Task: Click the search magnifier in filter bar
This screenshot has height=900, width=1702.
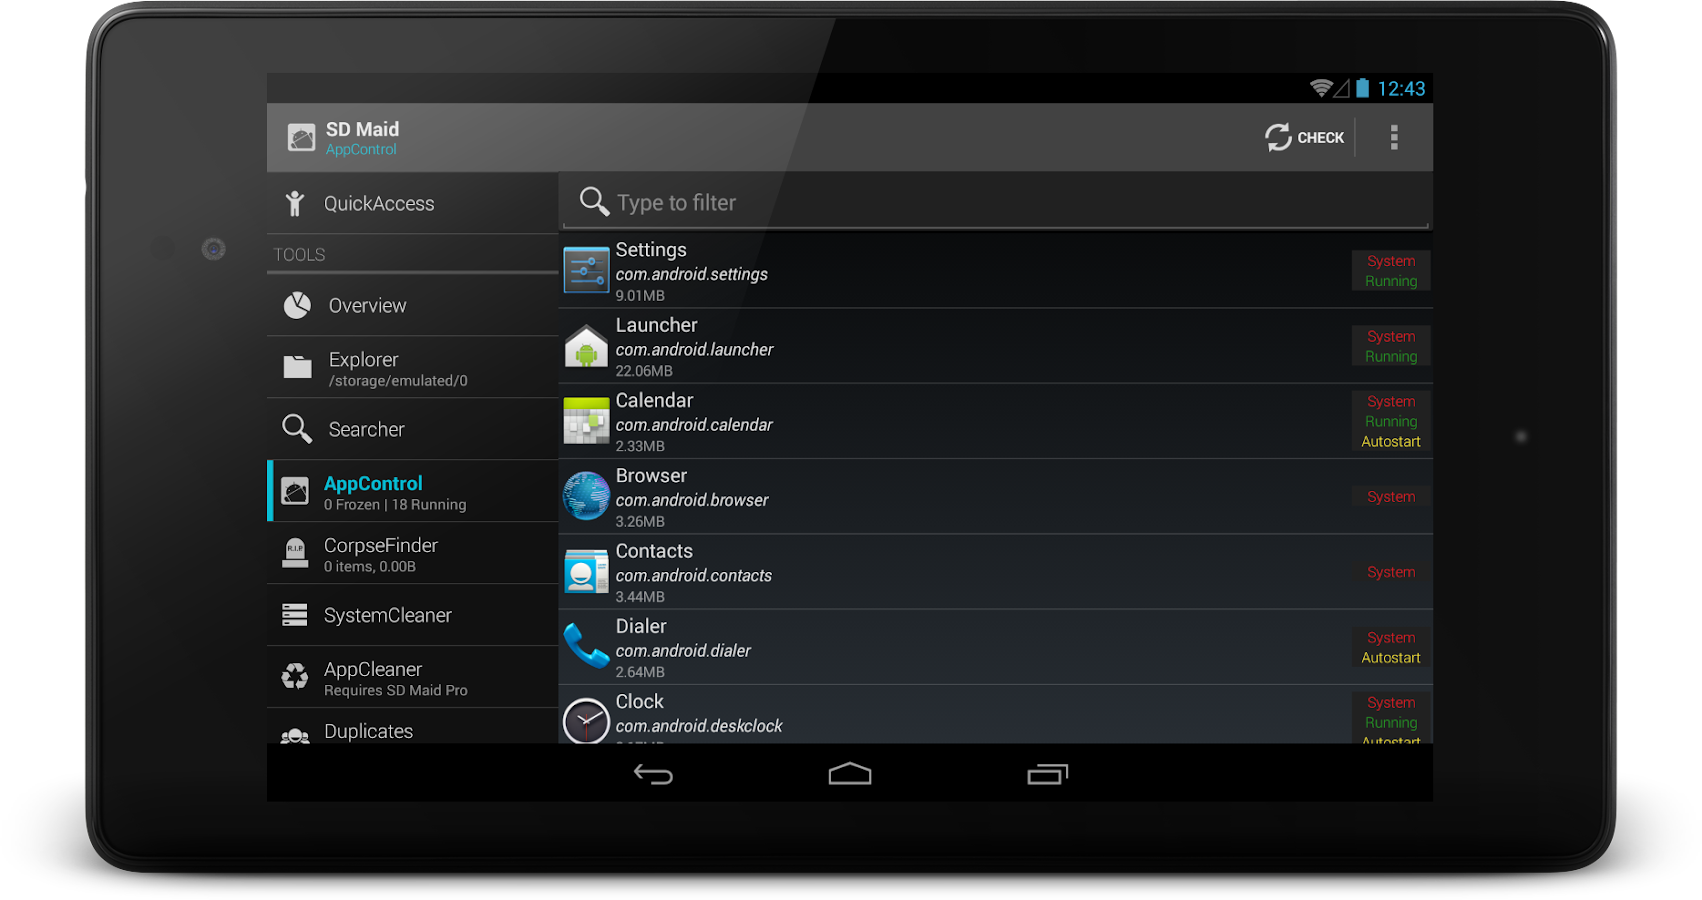Action: tap(594, 202)
